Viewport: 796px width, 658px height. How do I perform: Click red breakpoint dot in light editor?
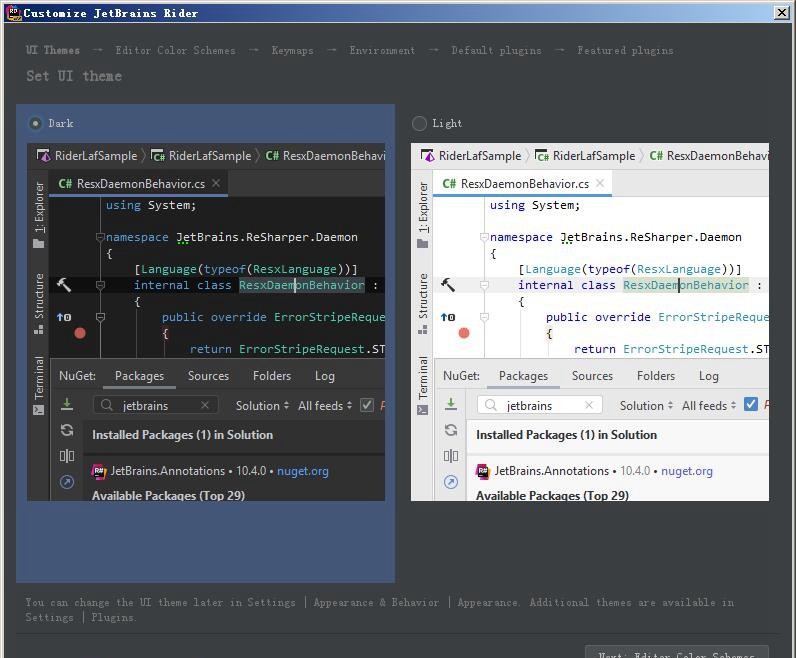[x=464, y=333]
